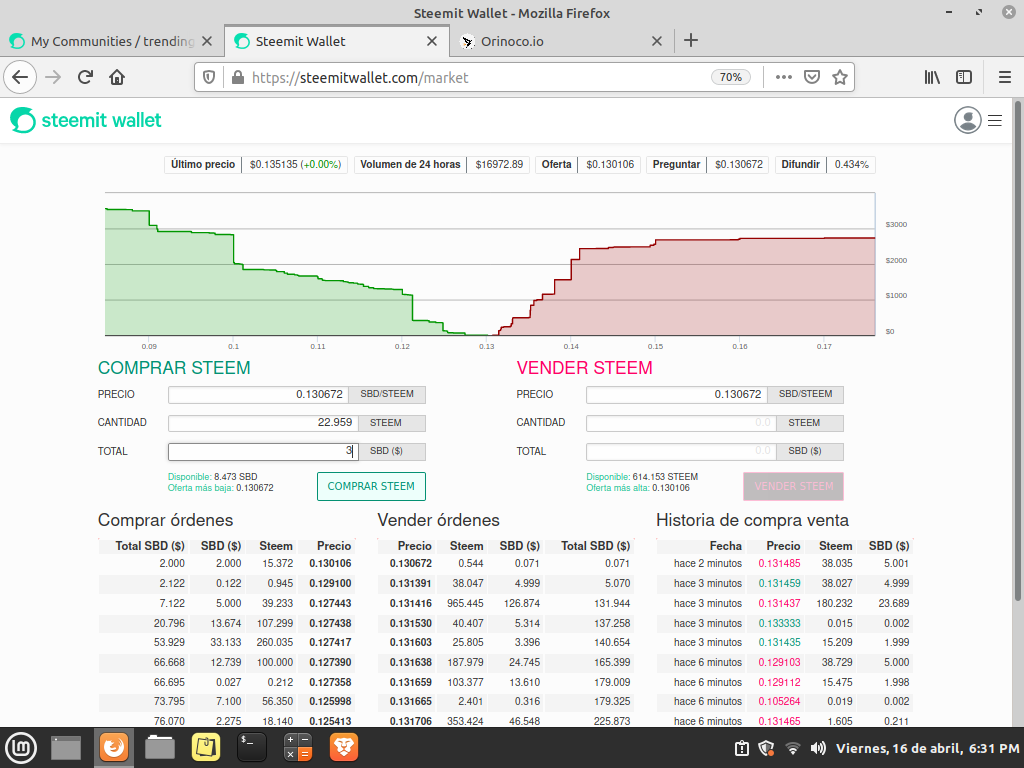1024x768 pixels.
Task: Bookmark this page with the star
Action: [840, 77]
